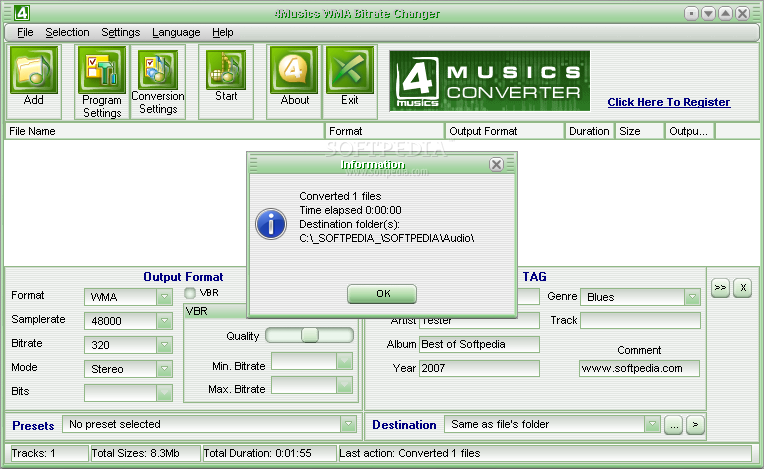This screenshot has width=764, height=469.
Task: Click the Duration column header
Action: point(589,131)
